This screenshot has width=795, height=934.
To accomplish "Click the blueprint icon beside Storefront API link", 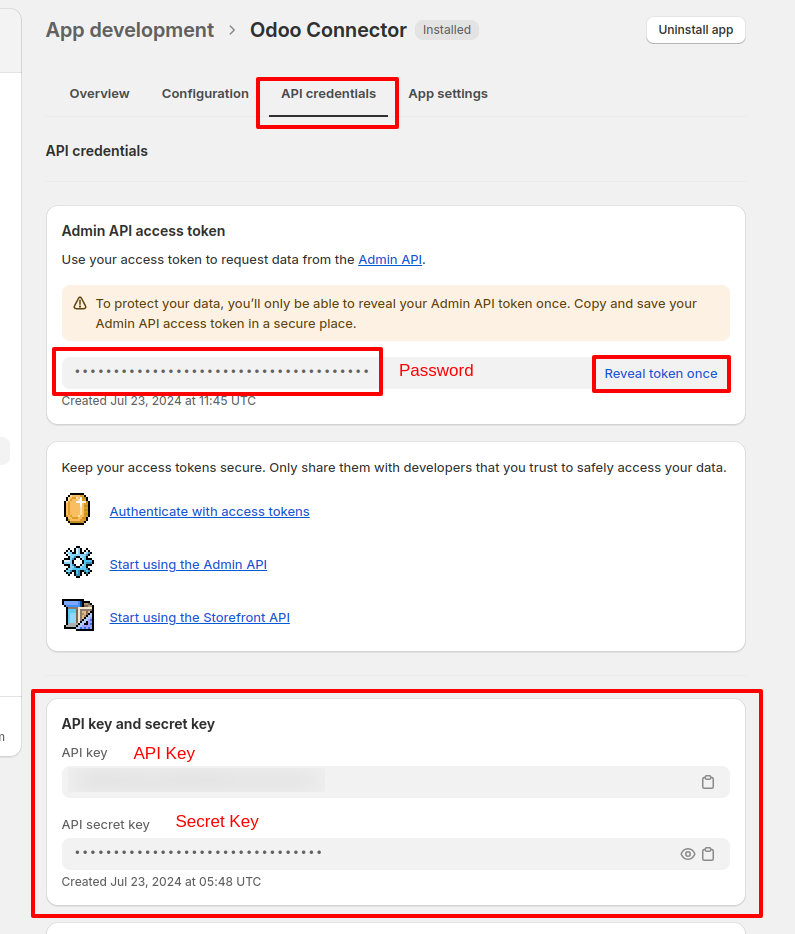I will pyautogui.click(x=78, y=615).
